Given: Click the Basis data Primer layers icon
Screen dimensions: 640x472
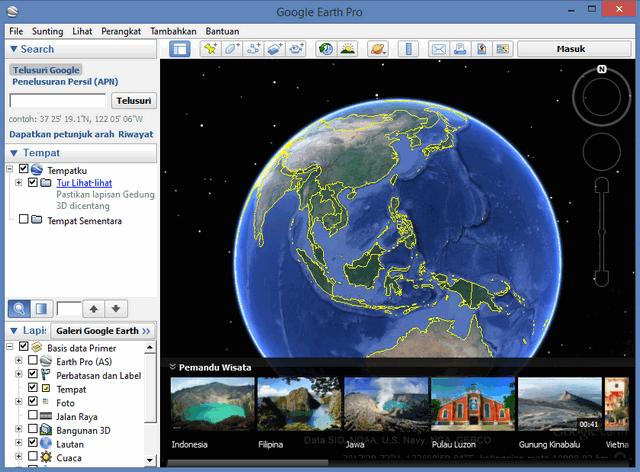Looking at the screenshot, I should pyautogui.click(x=37, y=347).
